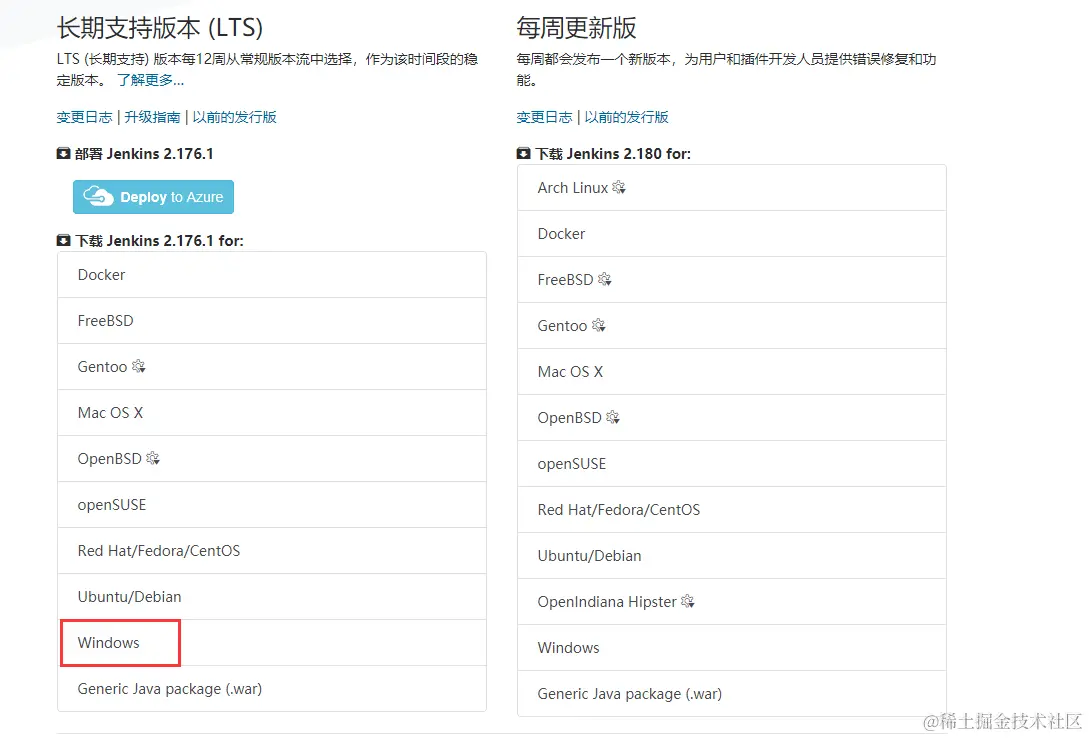Viewport: 1089px width, 738px height.
Task: Select OpenBSD in the weekly 2.180 list
Action: [731, 417]
